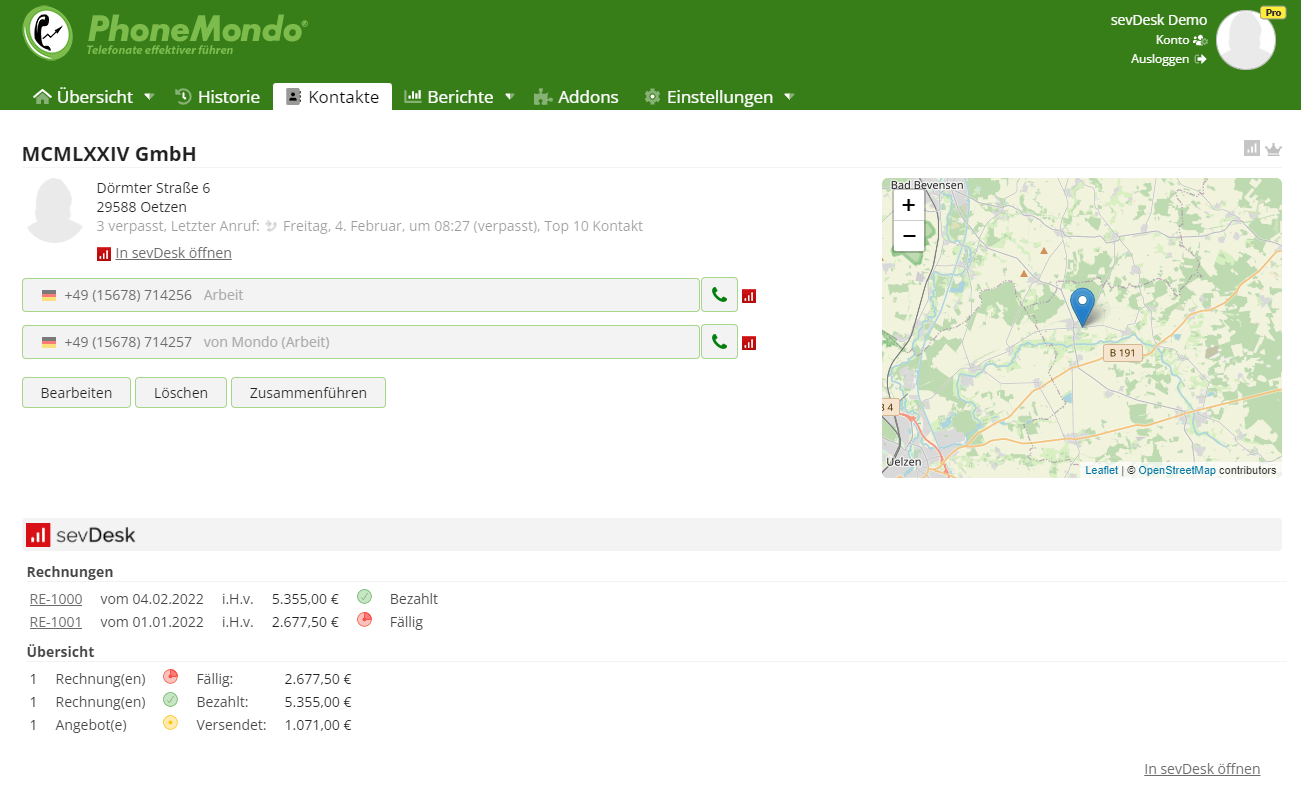Screen dimensions: 1301x786
Task: Click the user avatar in header
Action: [x=1245, y=40]
